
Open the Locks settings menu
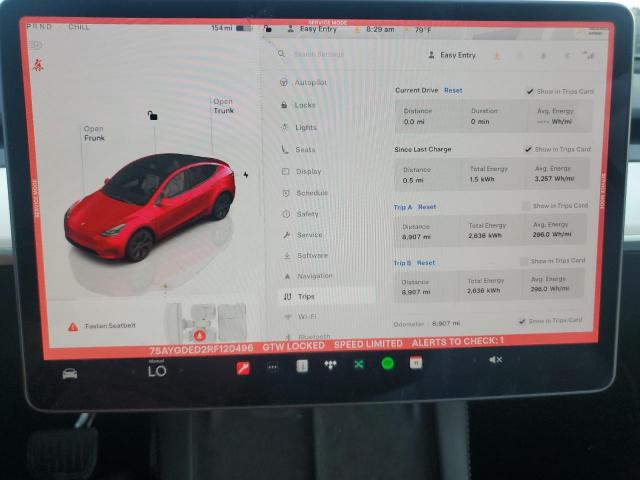(x=298, y=105)
